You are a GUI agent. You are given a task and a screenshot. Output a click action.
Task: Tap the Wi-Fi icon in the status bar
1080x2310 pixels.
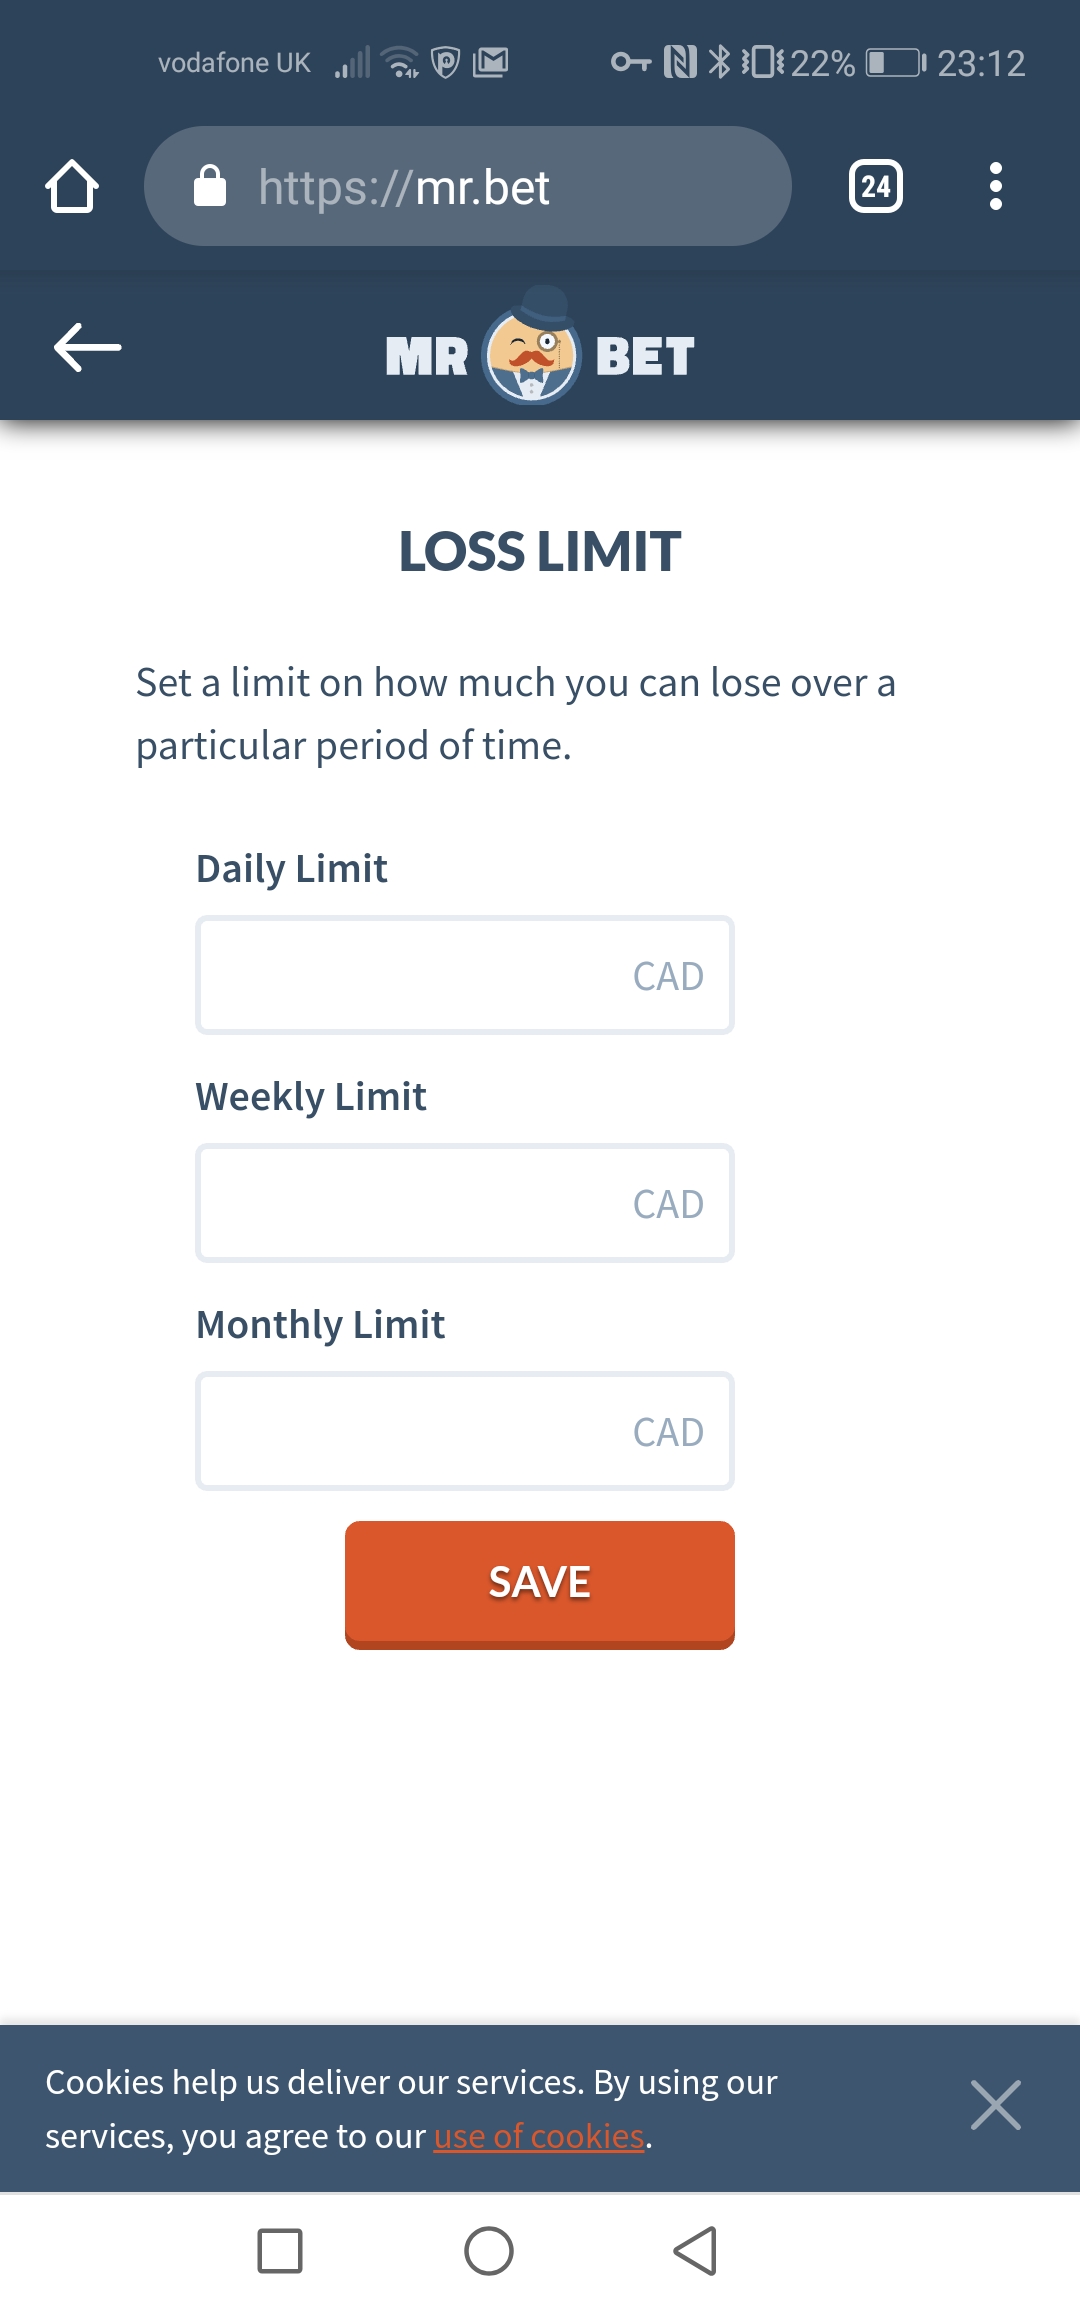[401, 62]
